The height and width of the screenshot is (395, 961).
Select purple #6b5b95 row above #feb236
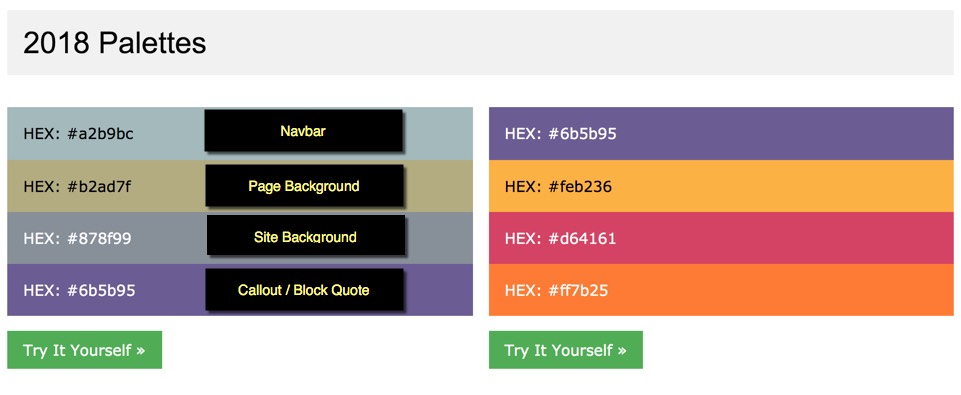[721, 134]
